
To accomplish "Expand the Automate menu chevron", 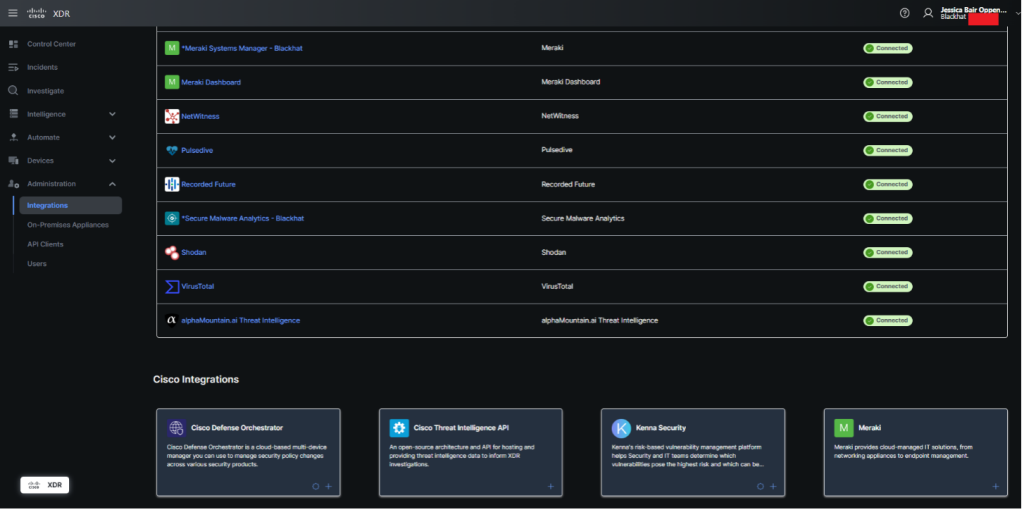I will 112,137.
